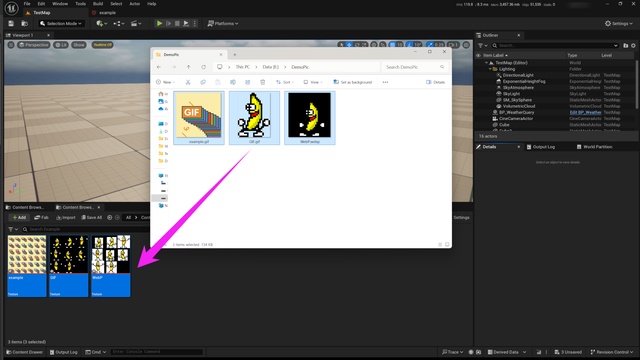Save the current level with the floppy icon
Viewport: 640px width, 360px height.
11,24
